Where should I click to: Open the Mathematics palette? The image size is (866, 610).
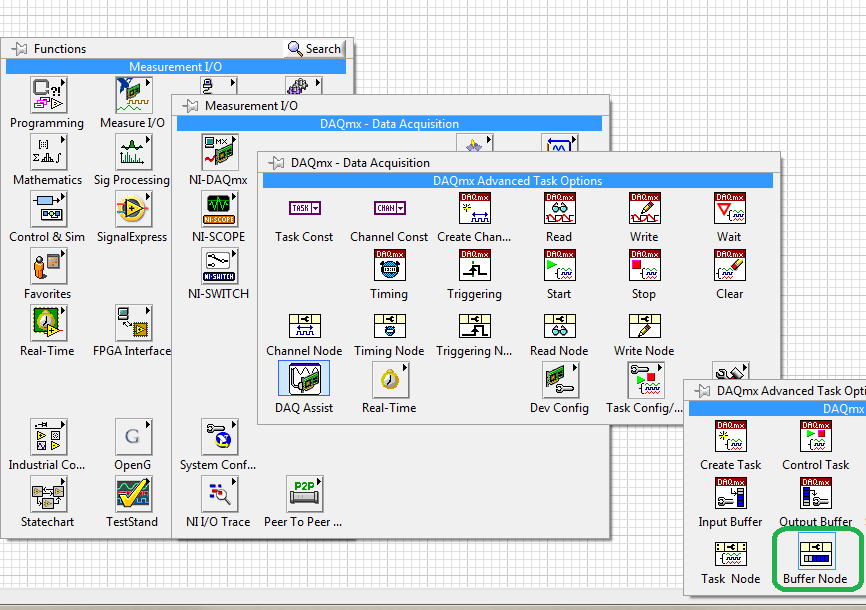pos(48,152)
